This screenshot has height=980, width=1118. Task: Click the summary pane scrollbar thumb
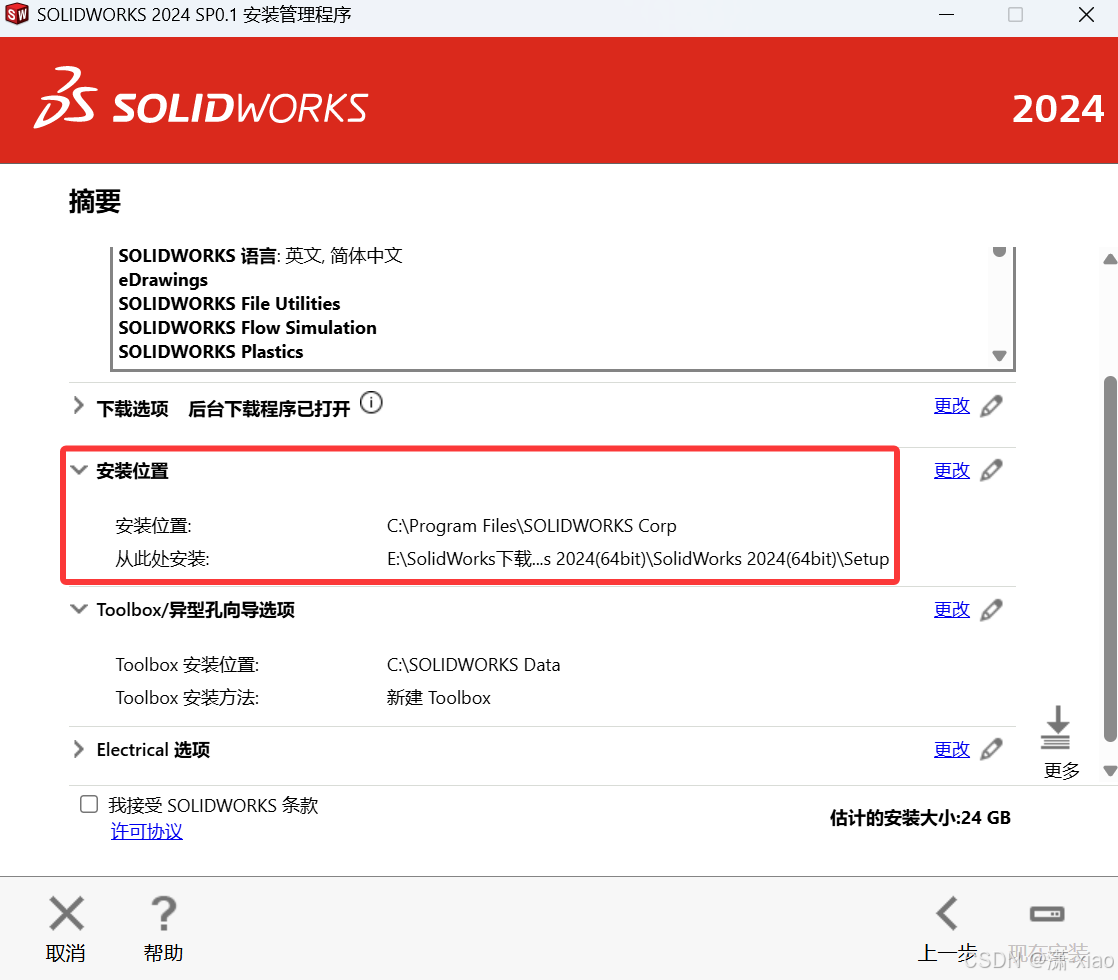[x=1109, y=560]
